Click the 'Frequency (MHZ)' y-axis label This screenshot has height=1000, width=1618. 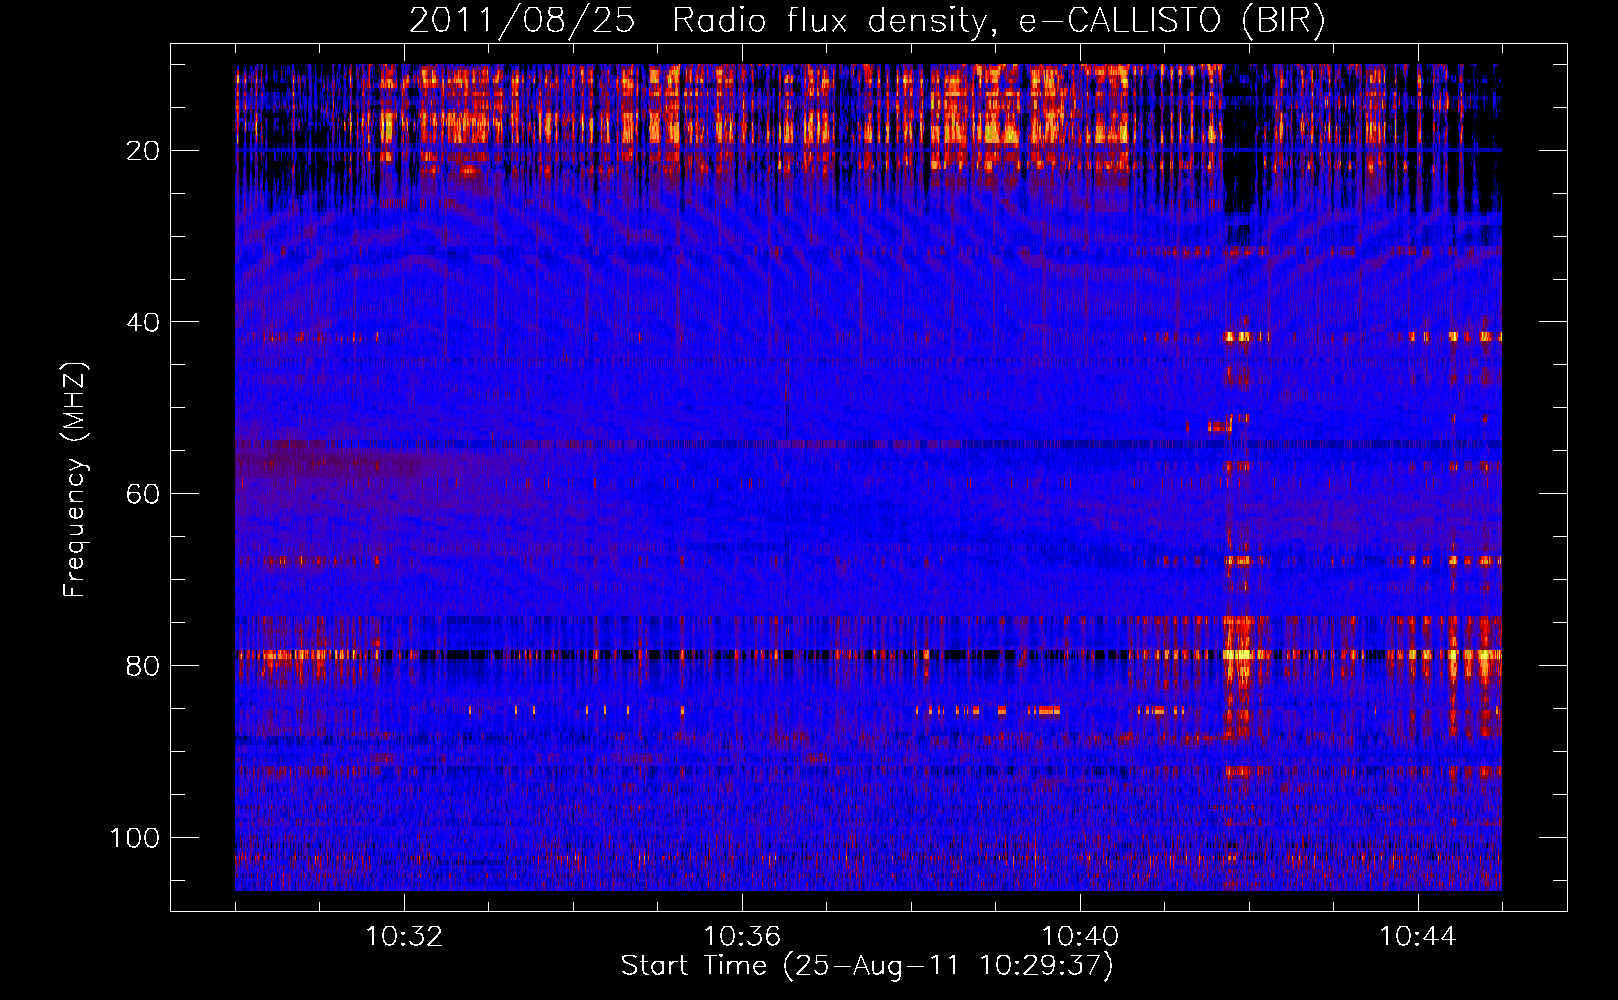pos(75,480)
